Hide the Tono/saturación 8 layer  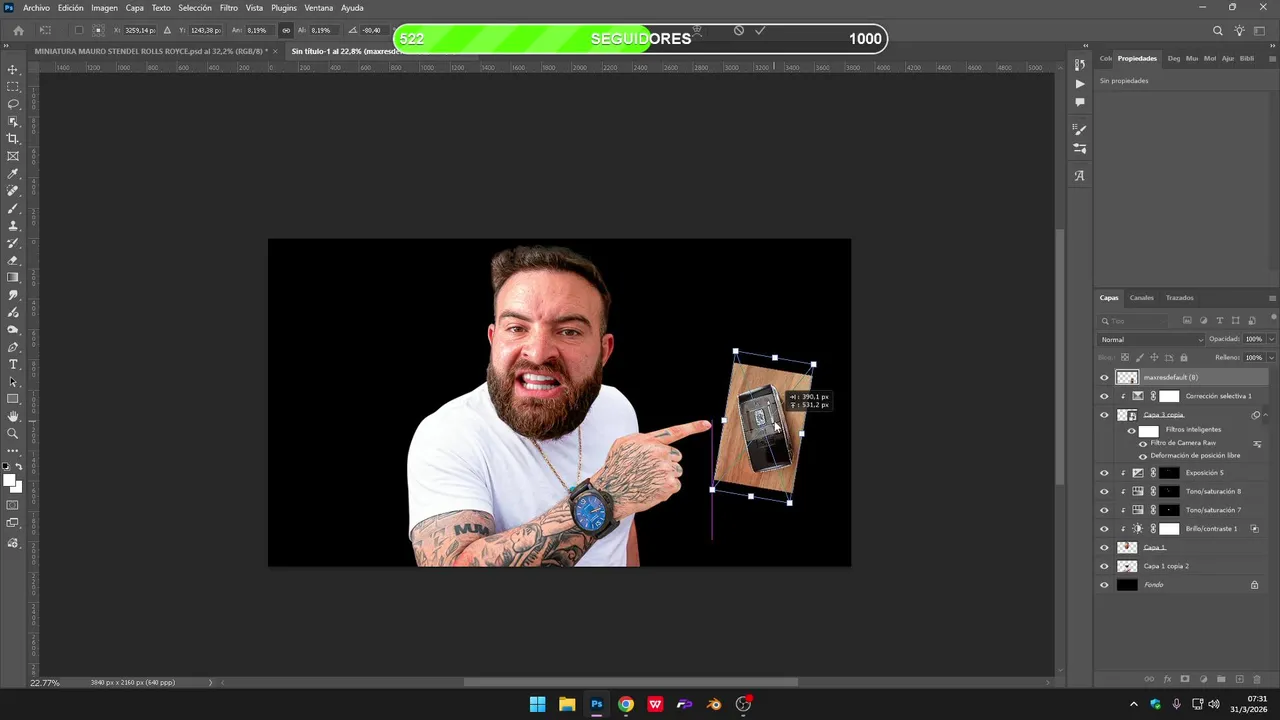point(1104,492)
